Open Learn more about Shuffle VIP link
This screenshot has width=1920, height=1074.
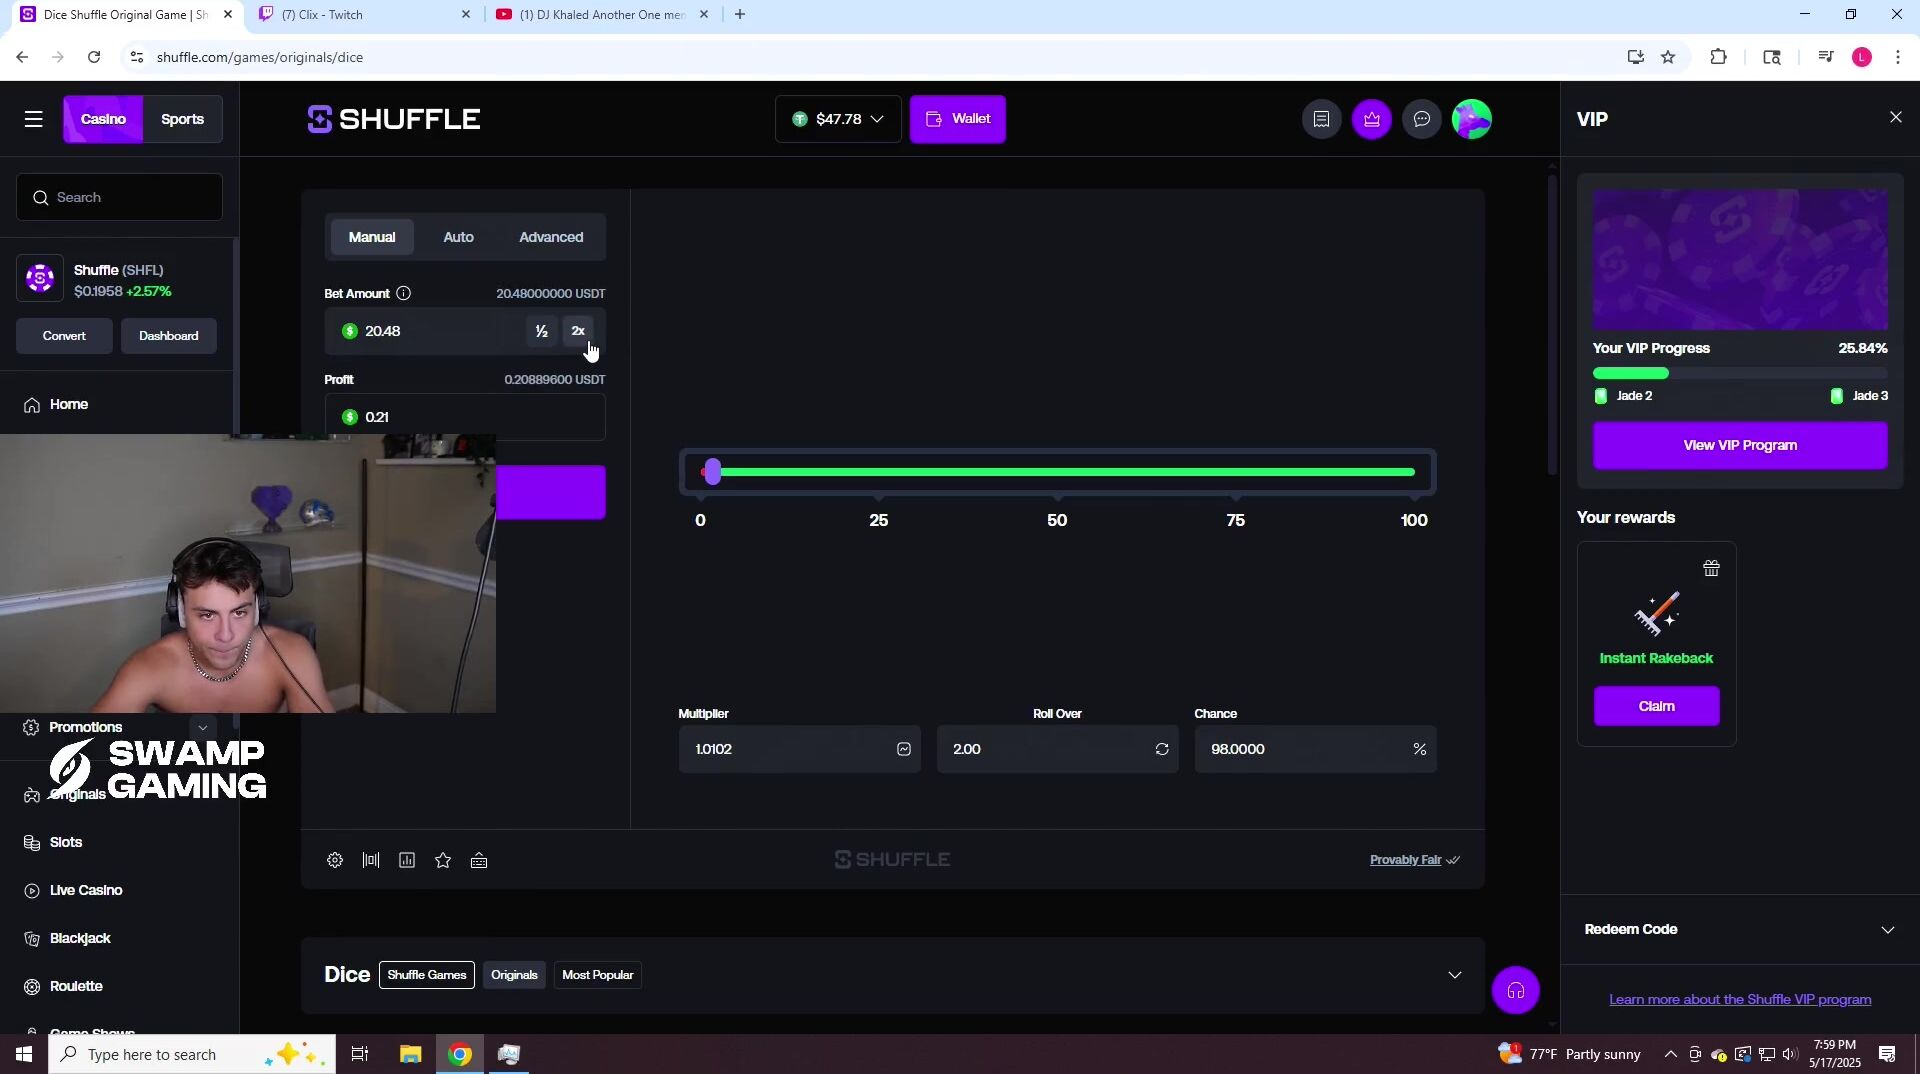[1739, 999]
